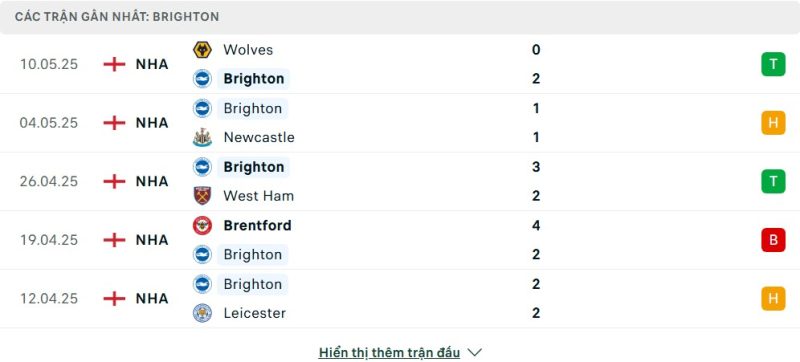Click Brighton crest in the 10.05.25 match
The image size is (800, 362).
pos(203,79)
